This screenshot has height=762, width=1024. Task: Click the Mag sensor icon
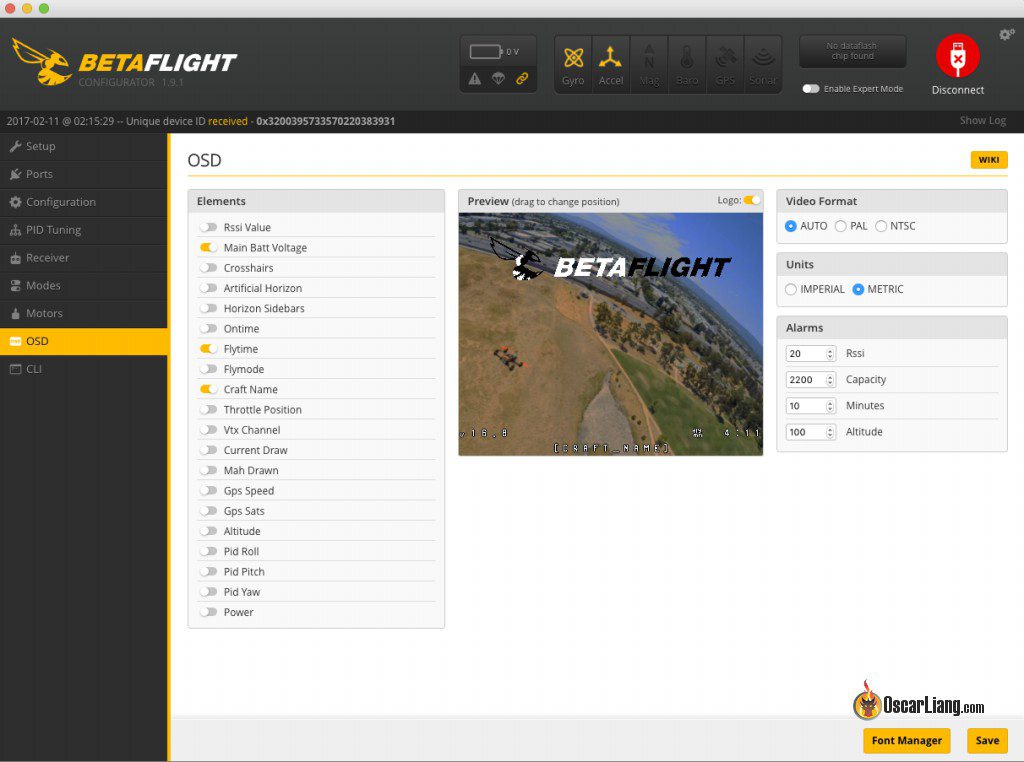pos(649,64)
